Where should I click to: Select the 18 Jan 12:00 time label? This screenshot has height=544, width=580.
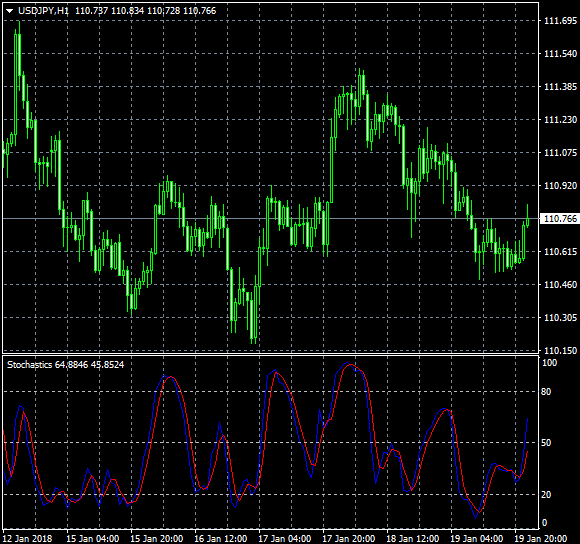(x=412, y=538)
